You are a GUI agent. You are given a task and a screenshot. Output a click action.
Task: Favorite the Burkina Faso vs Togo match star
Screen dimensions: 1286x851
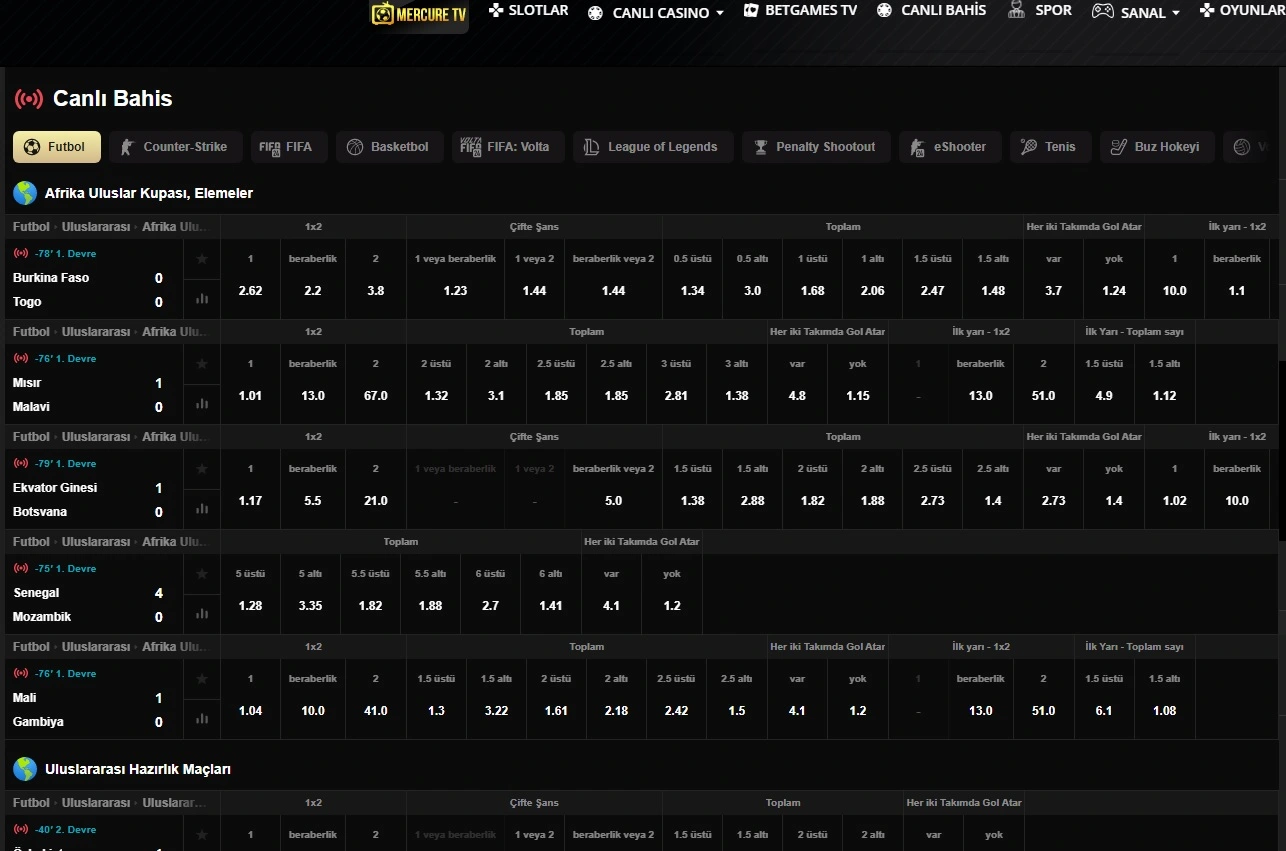click(x=202, y=259)
